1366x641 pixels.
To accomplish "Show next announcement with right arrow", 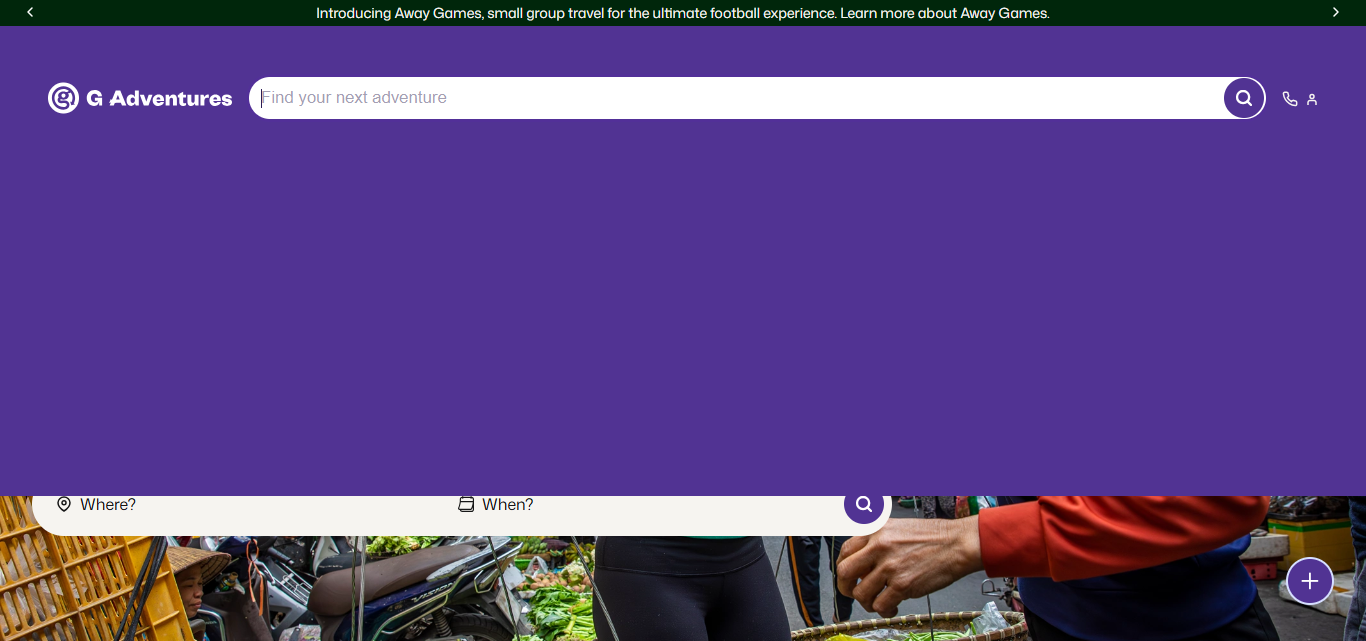I will click(1335, 12).
